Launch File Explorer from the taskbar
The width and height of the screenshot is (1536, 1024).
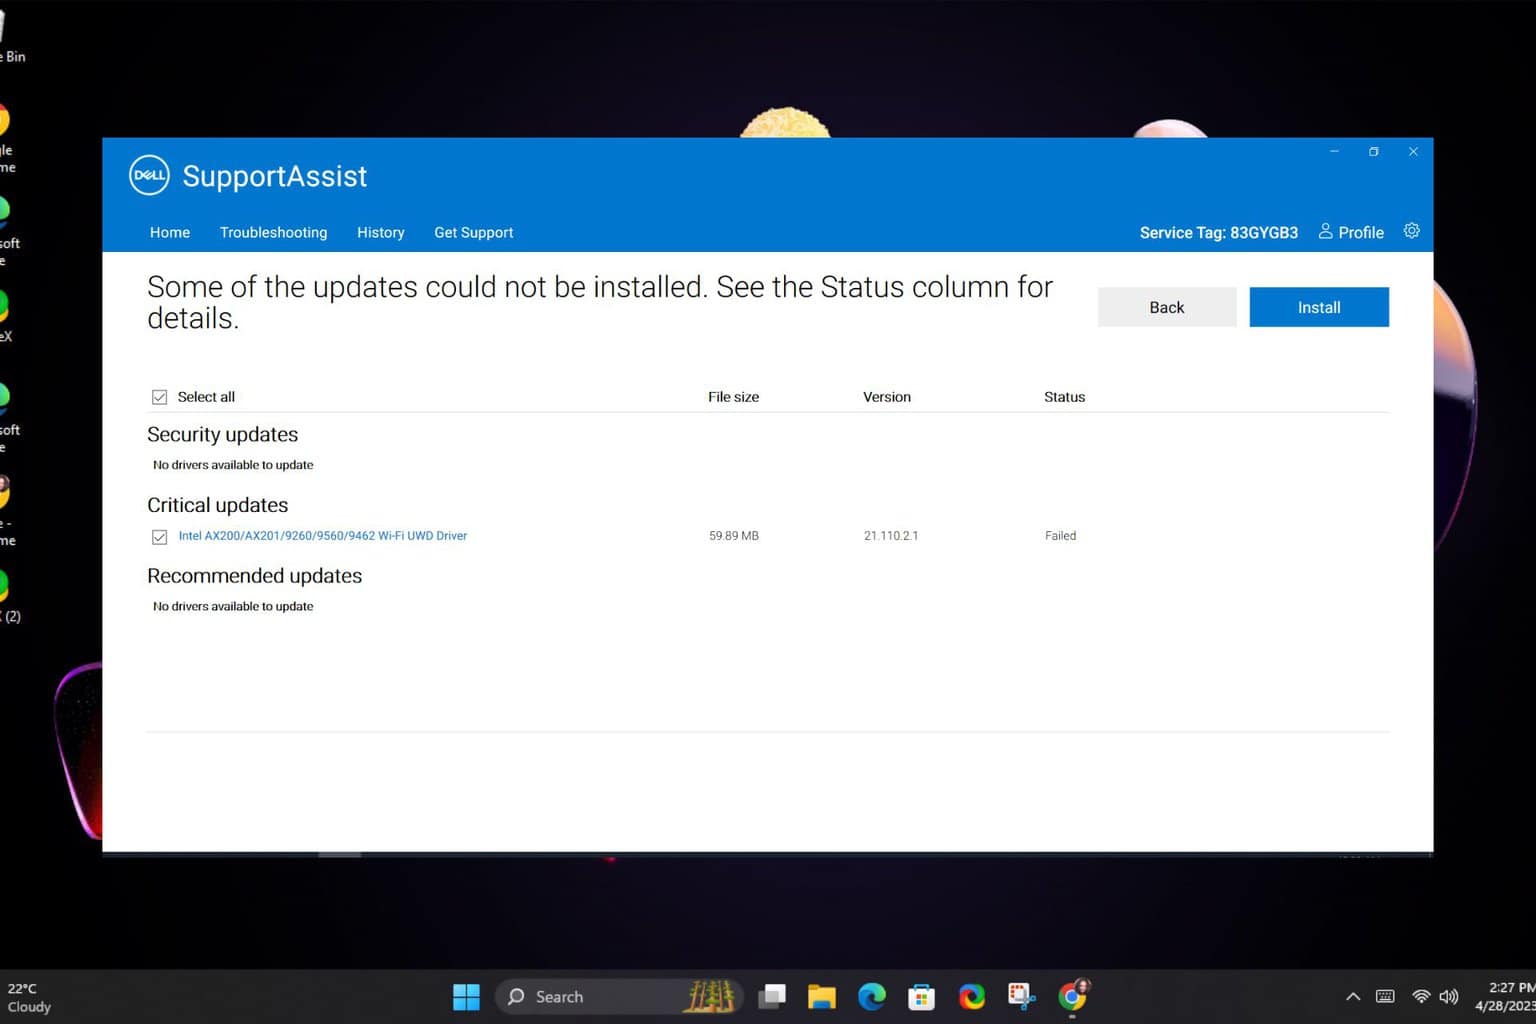(822, 996)
